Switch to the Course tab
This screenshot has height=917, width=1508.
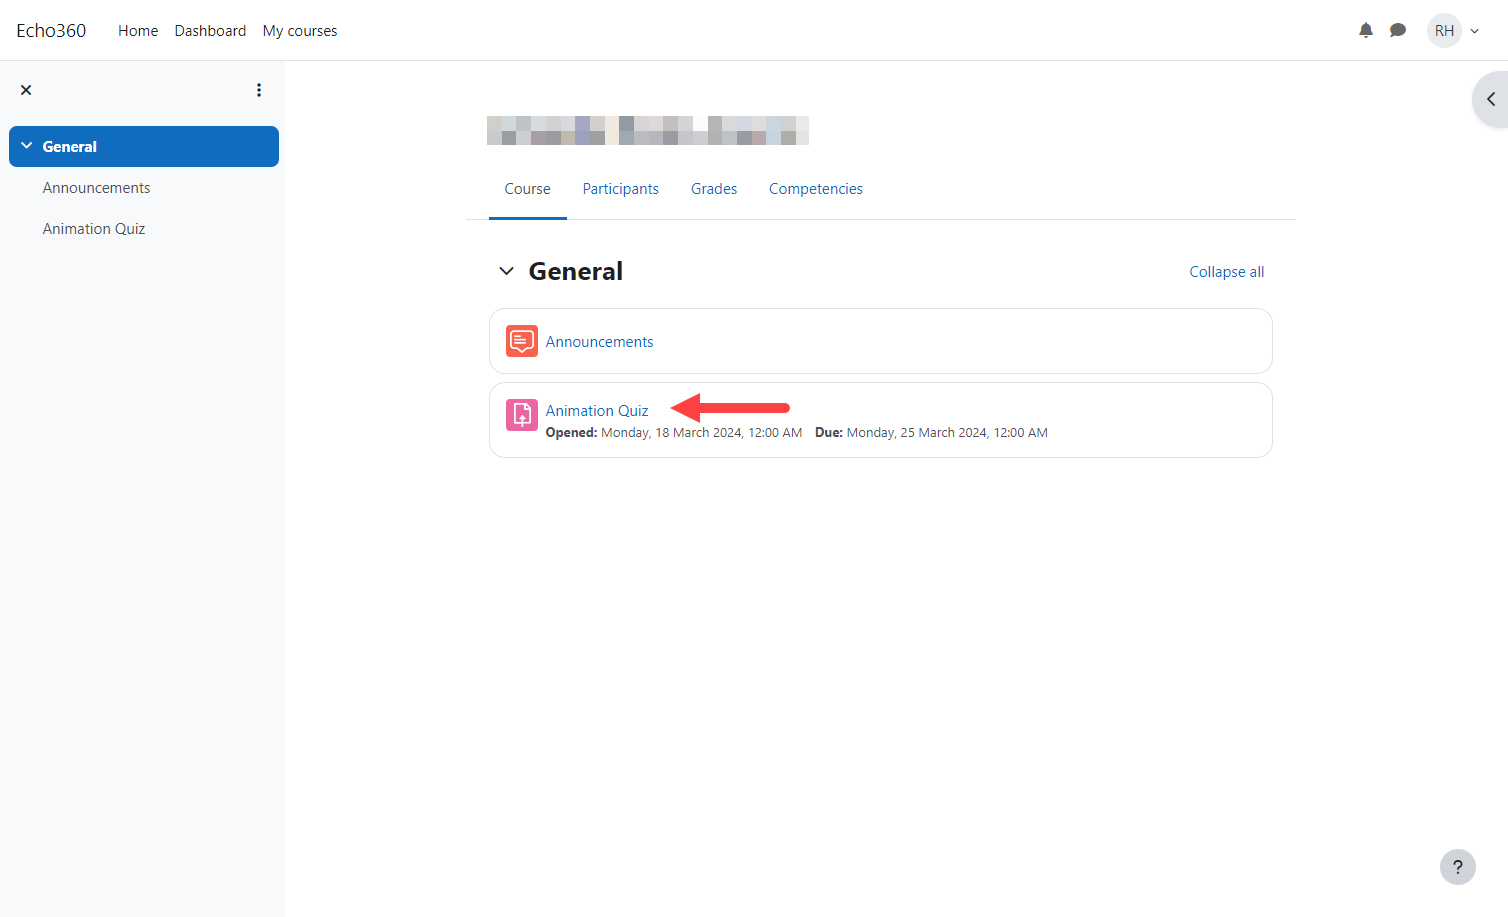pos(527,189)
